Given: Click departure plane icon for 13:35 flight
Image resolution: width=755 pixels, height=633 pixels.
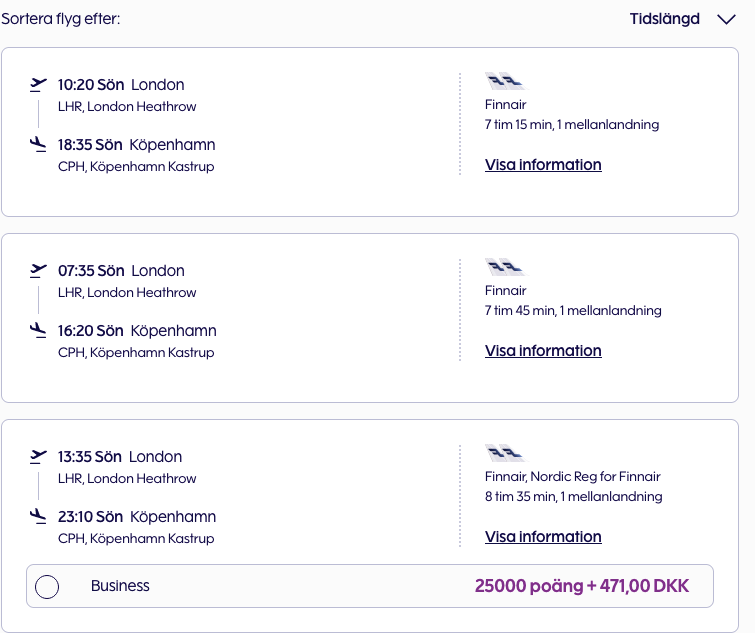Looking at the screenshot, I should pos(39,456).
